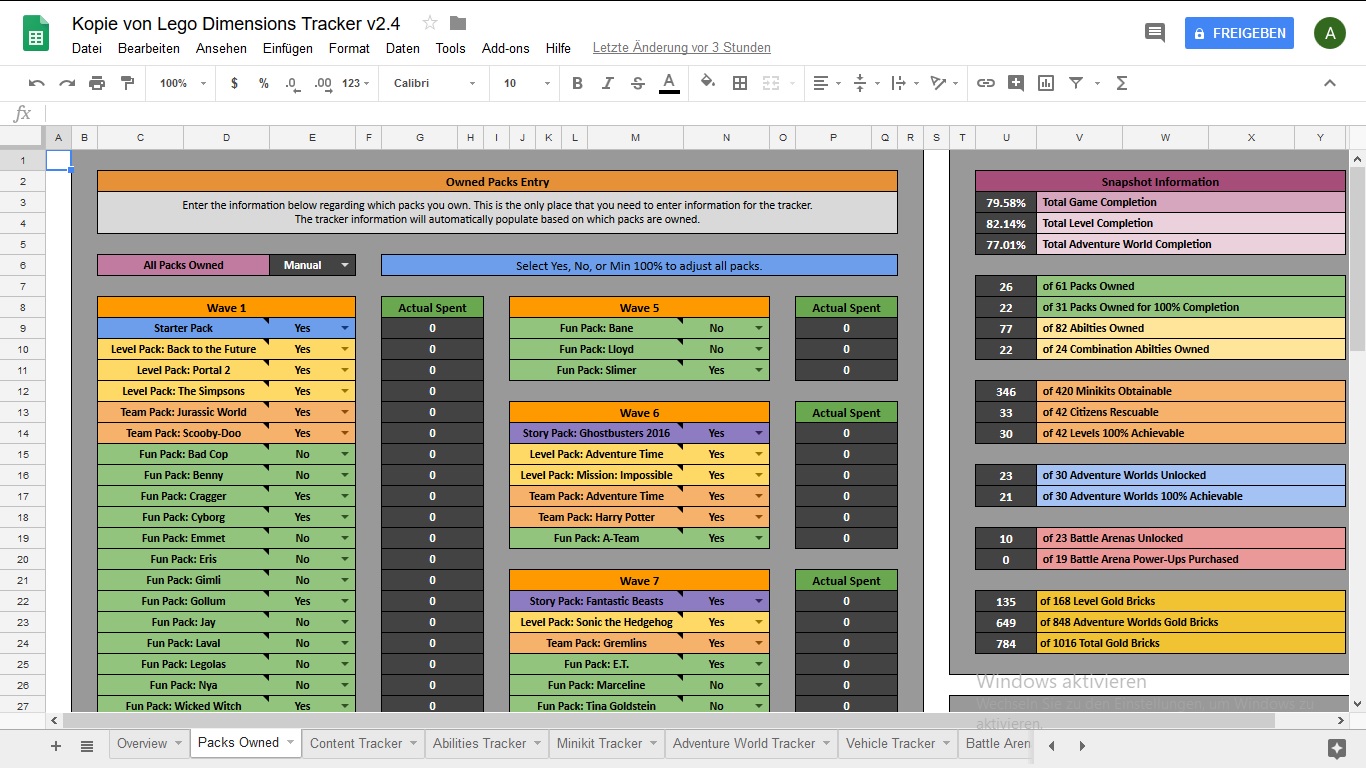Switch to the Minikit Tracker sheet tab

(607, 743)
